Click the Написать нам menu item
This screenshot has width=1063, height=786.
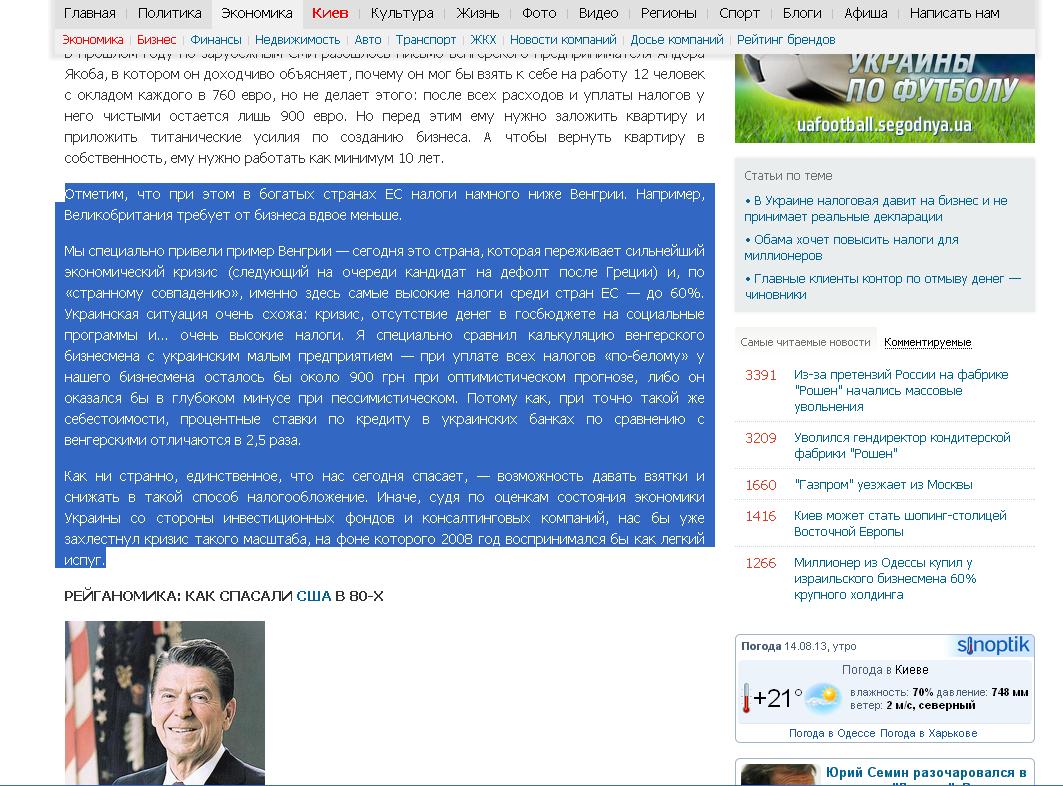tap(954, 13)
